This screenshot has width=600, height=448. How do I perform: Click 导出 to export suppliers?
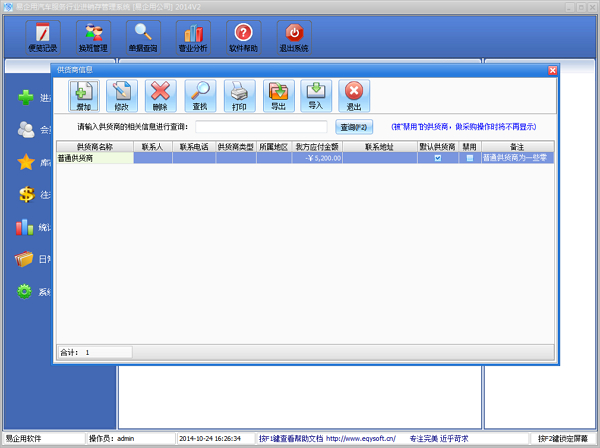(279, 96)
